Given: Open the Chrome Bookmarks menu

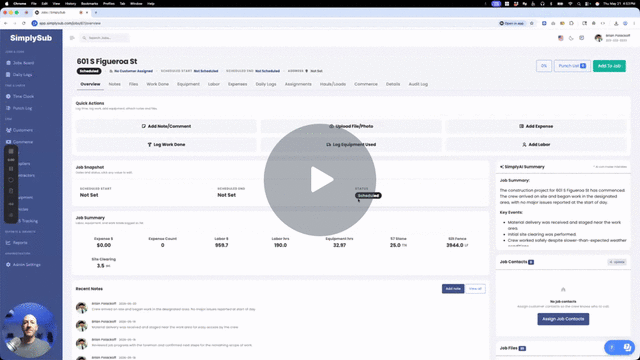Looking at the screenshot, I should 89,3.
